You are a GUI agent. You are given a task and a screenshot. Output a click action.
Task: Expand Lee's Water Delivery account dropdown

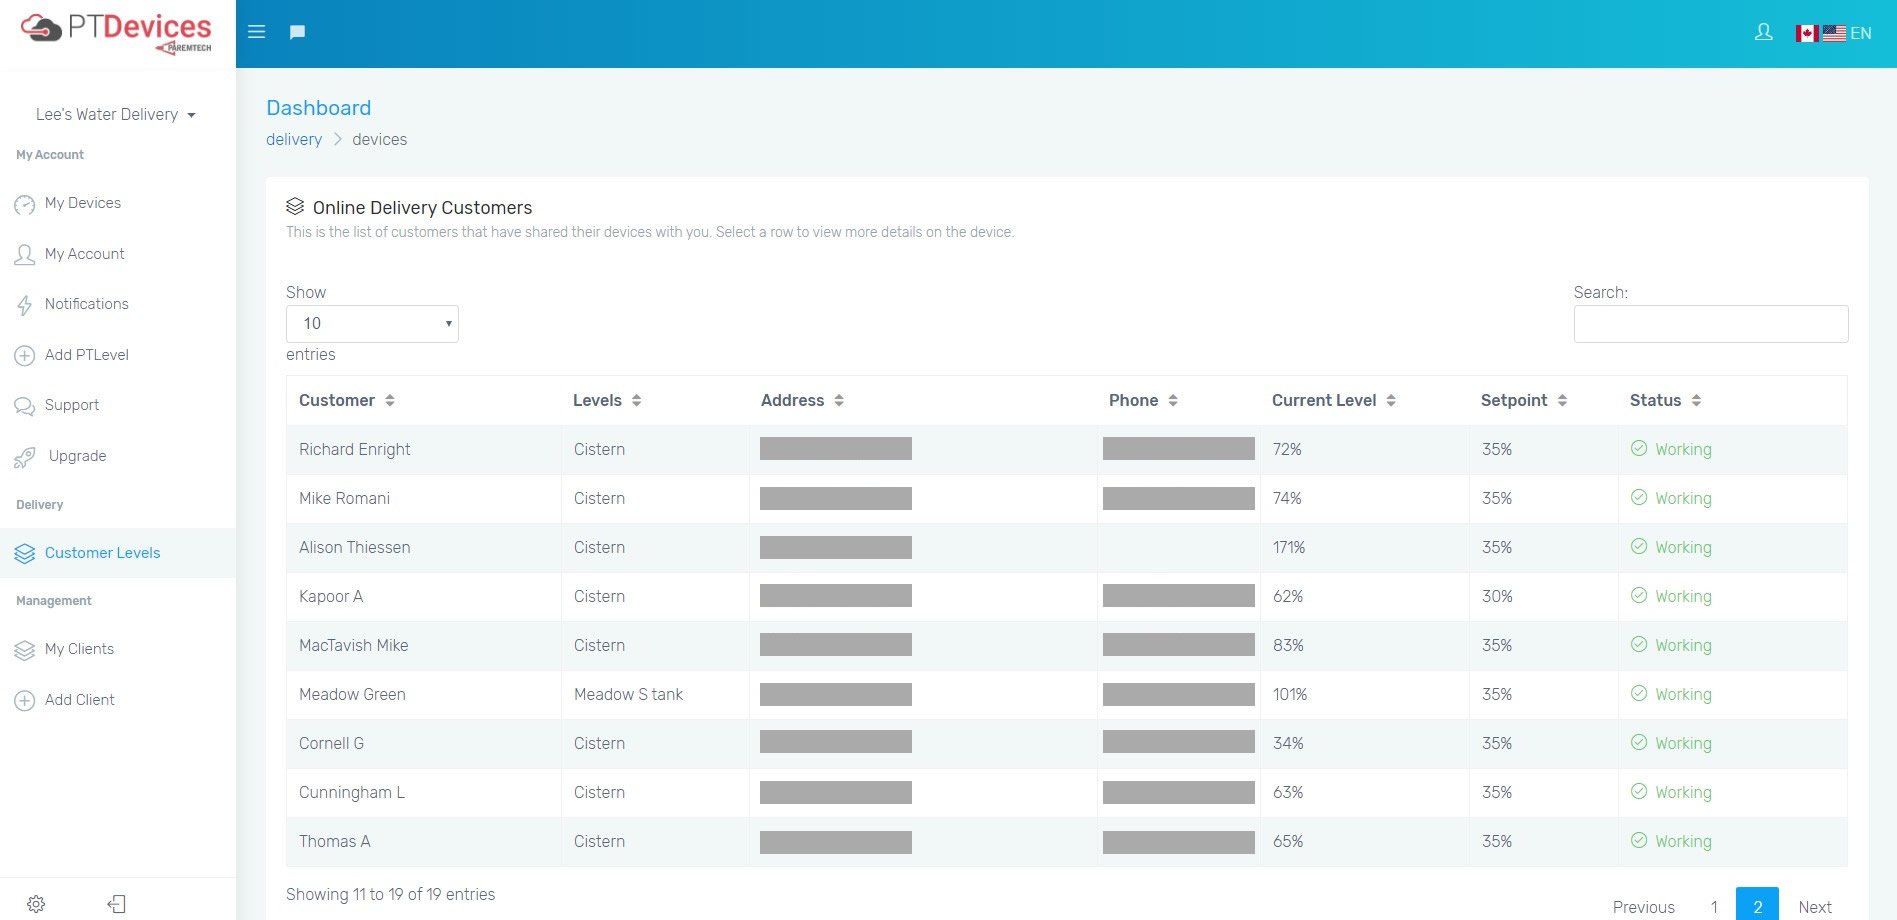pyautogui.click(x=116, y=115)
